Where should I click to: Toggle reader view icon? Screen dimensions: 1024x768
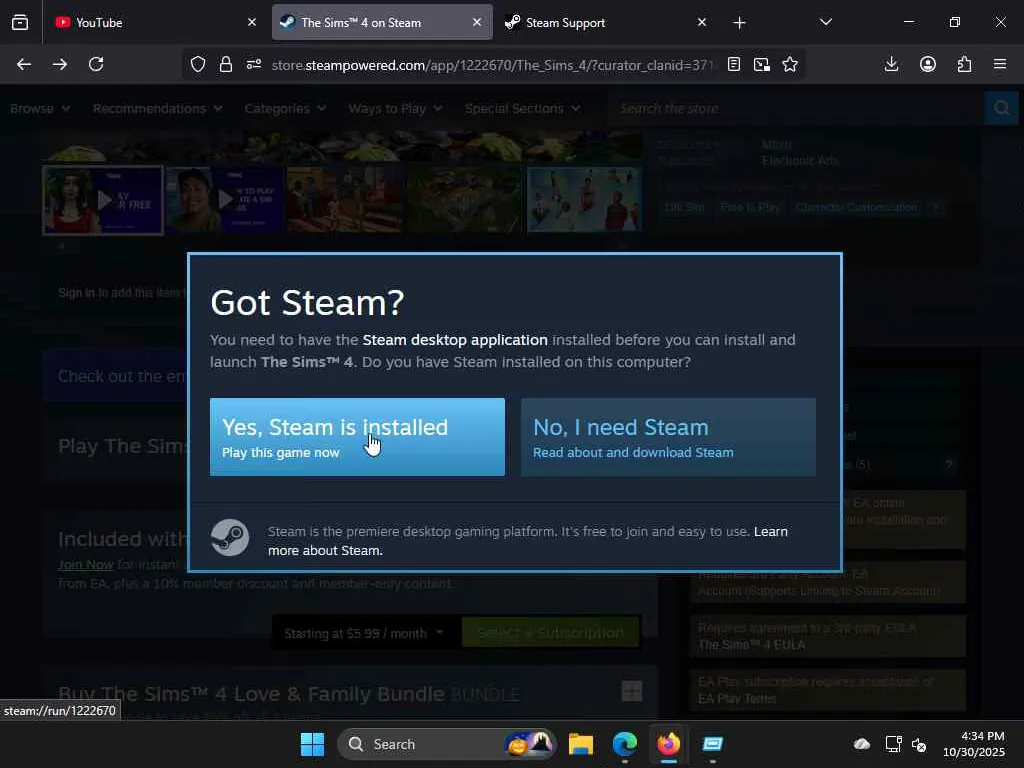pyautogui.click(x=734, y=64)
